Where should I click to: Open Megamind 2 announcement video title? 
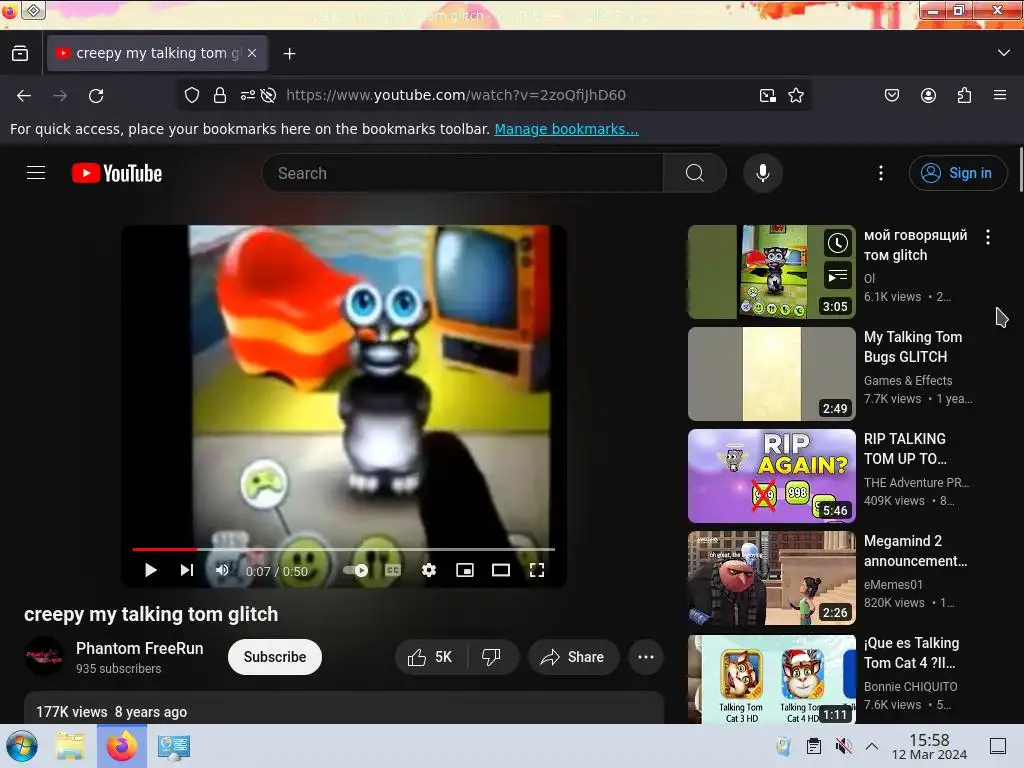[916, 551]
